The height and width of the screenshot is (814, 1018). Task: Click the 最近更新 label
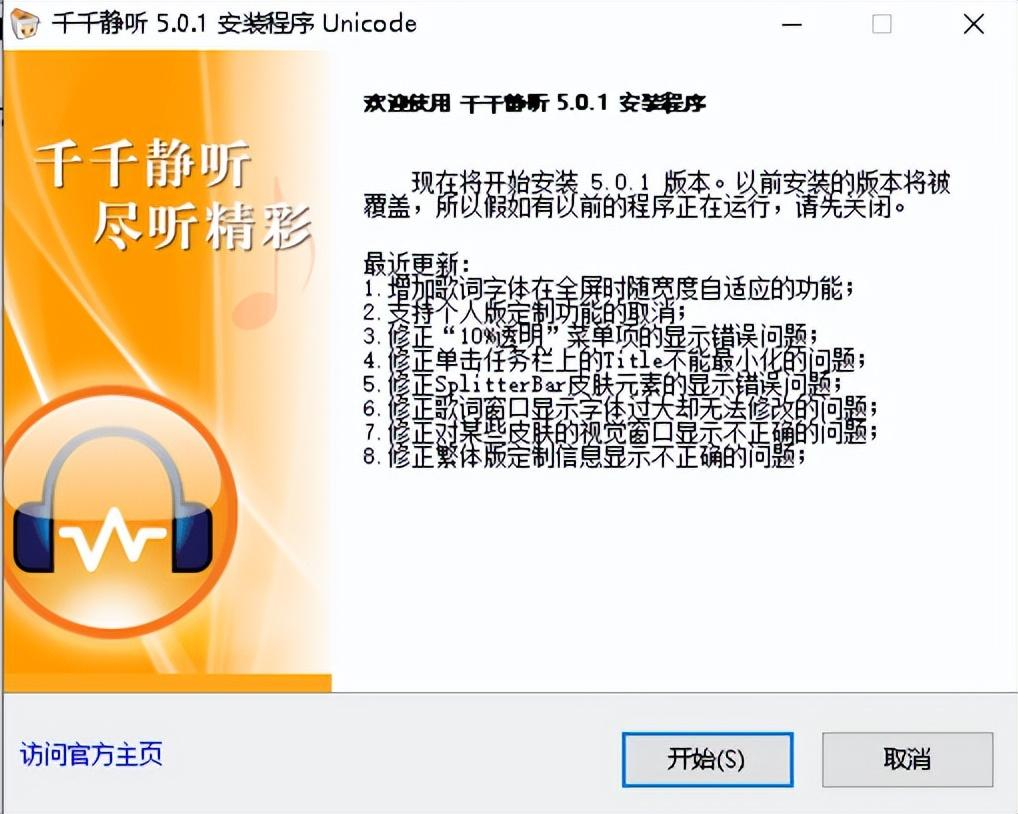point(416,264)
